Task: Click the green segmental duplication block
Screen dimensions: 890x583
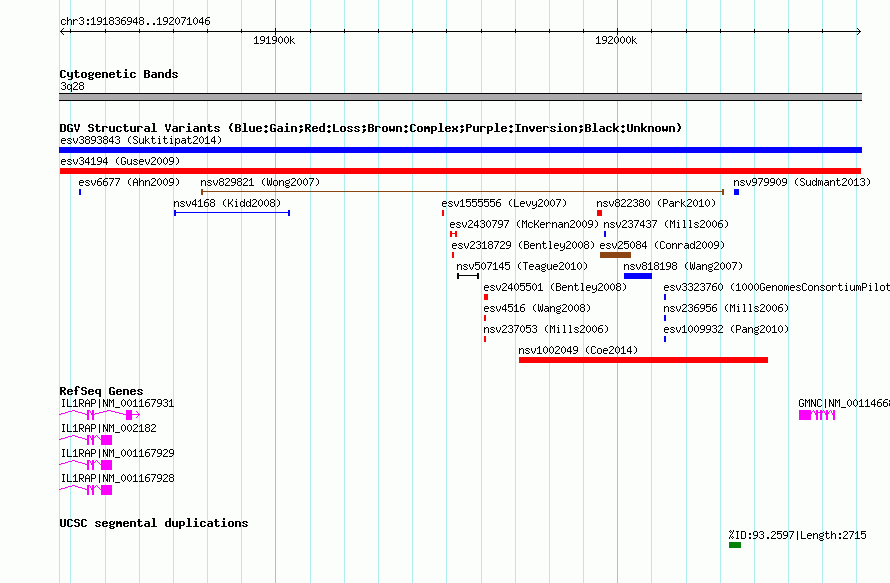Action: pos(735,545)
